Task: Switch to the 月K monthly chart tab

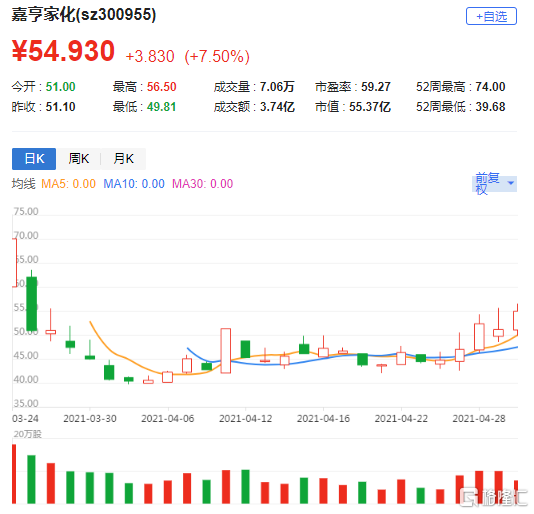Action: point(124,159)
